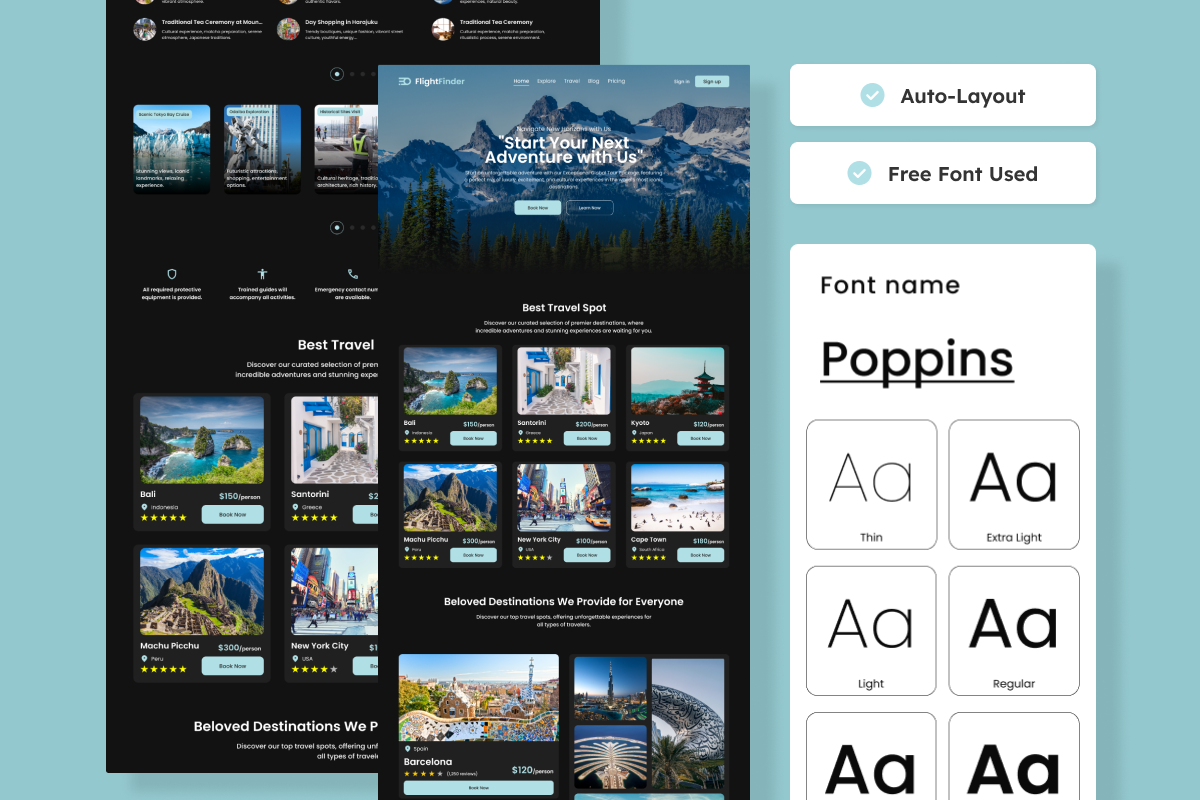This screenshot has height=800, width=1200.
Task: Click the "Font name" label
Action: (890, 285)
